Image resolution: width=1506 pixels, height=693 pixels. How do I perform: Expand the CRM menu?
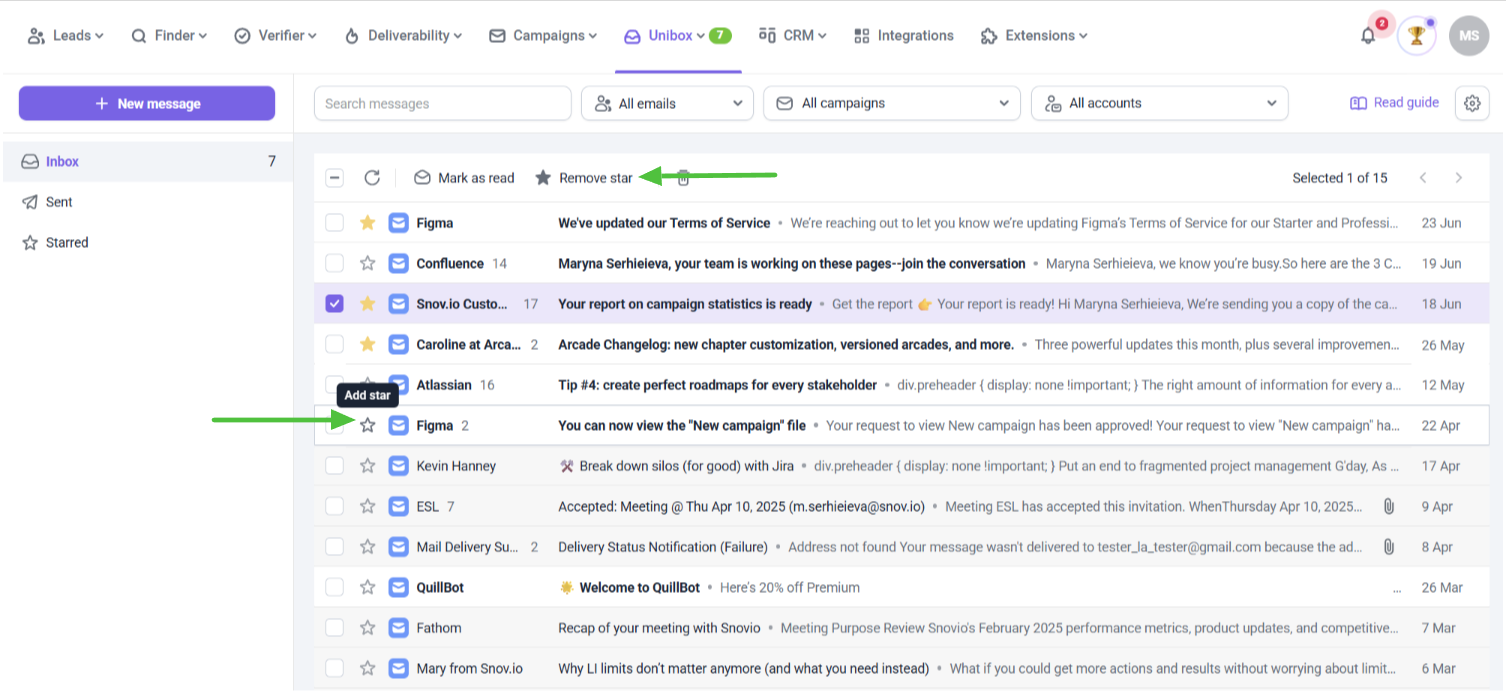click(793, 36)
